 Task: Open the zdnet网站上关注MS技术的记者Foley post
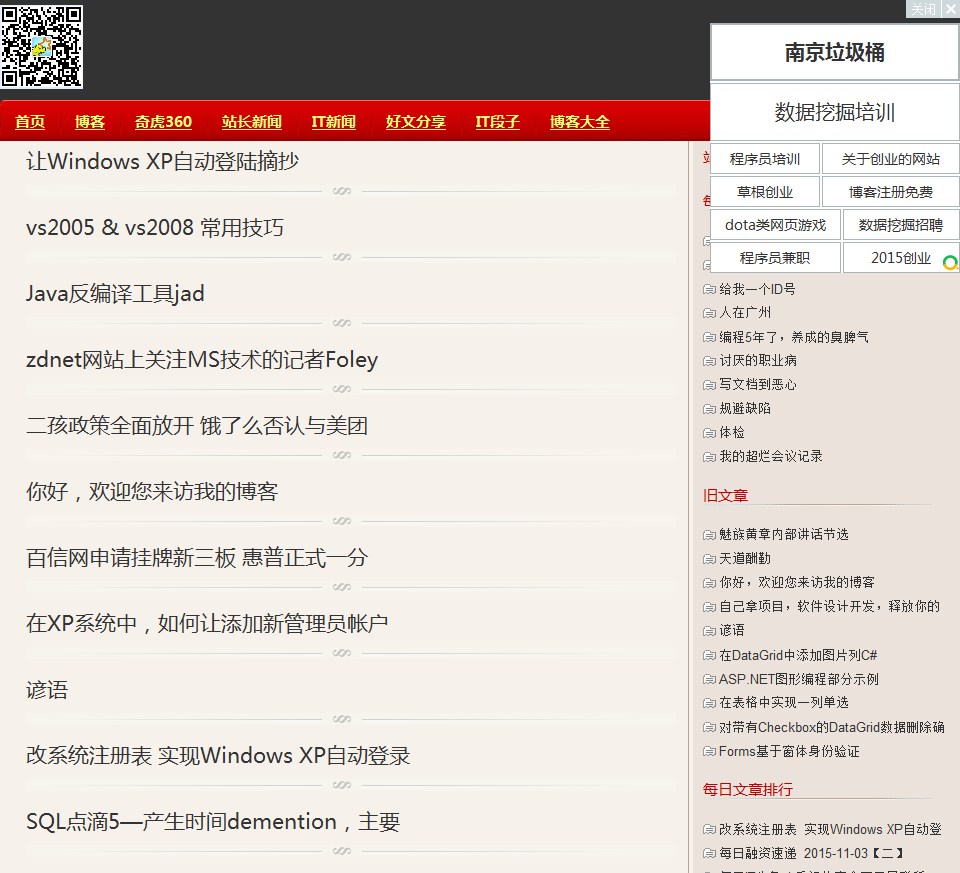(202, 360)
